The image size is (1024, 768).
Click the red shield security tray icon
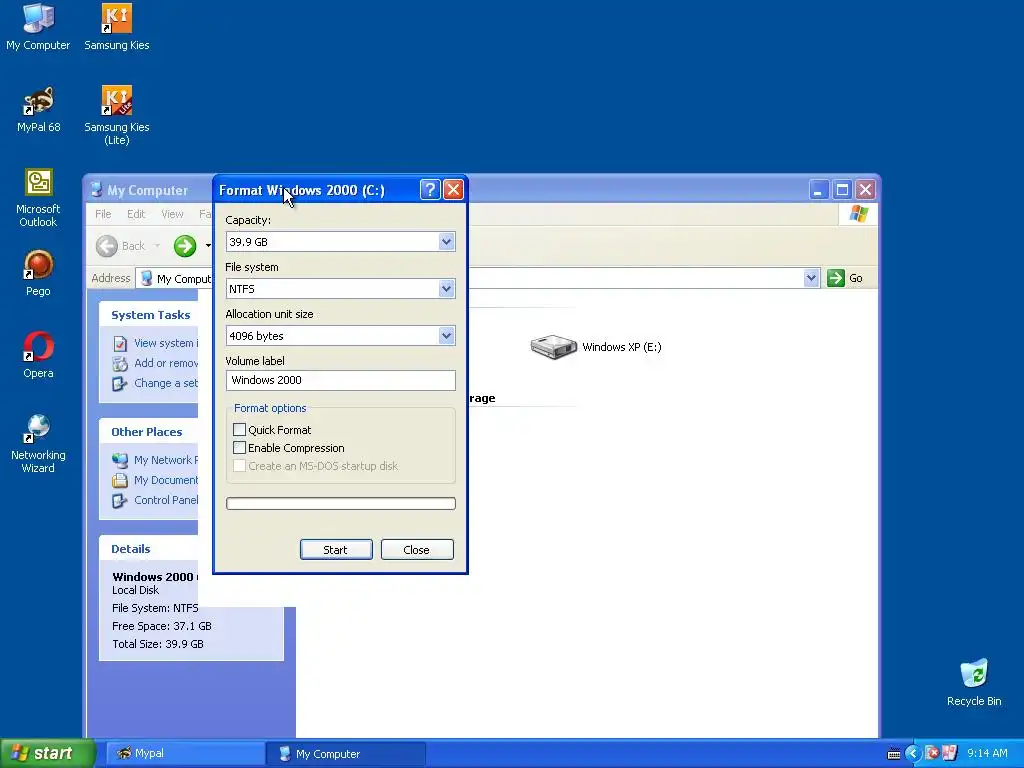pyautogui.click(x=932, y=754)
